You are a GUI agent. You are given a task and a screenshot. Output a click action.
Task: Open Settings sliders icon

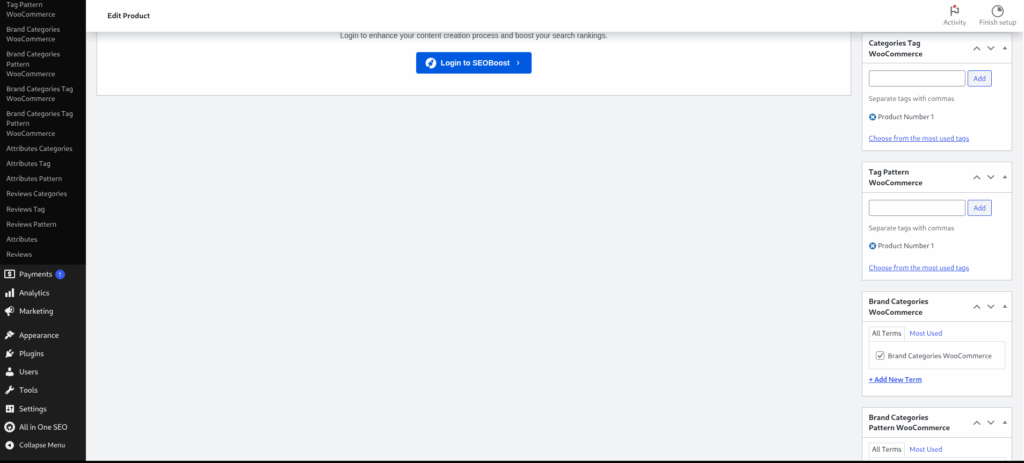(9, 409)
